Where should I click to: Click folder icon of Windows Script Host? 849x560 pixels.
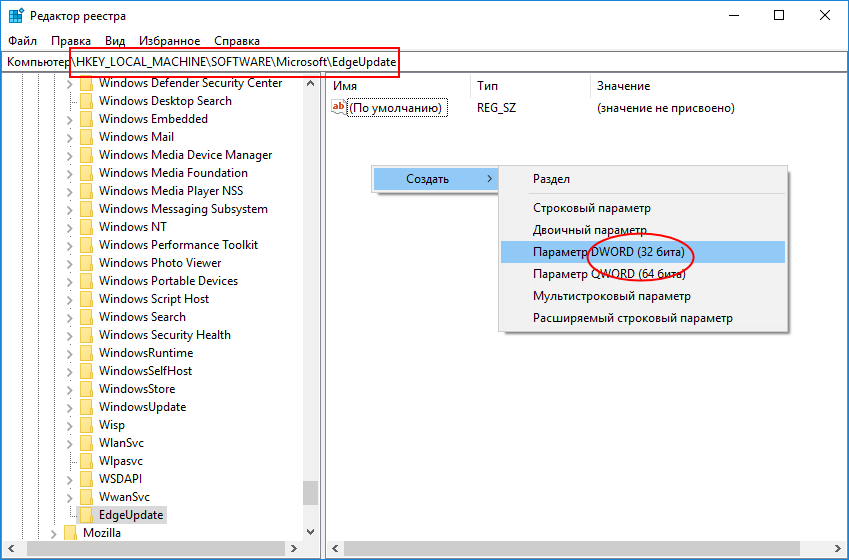[86, 299]
